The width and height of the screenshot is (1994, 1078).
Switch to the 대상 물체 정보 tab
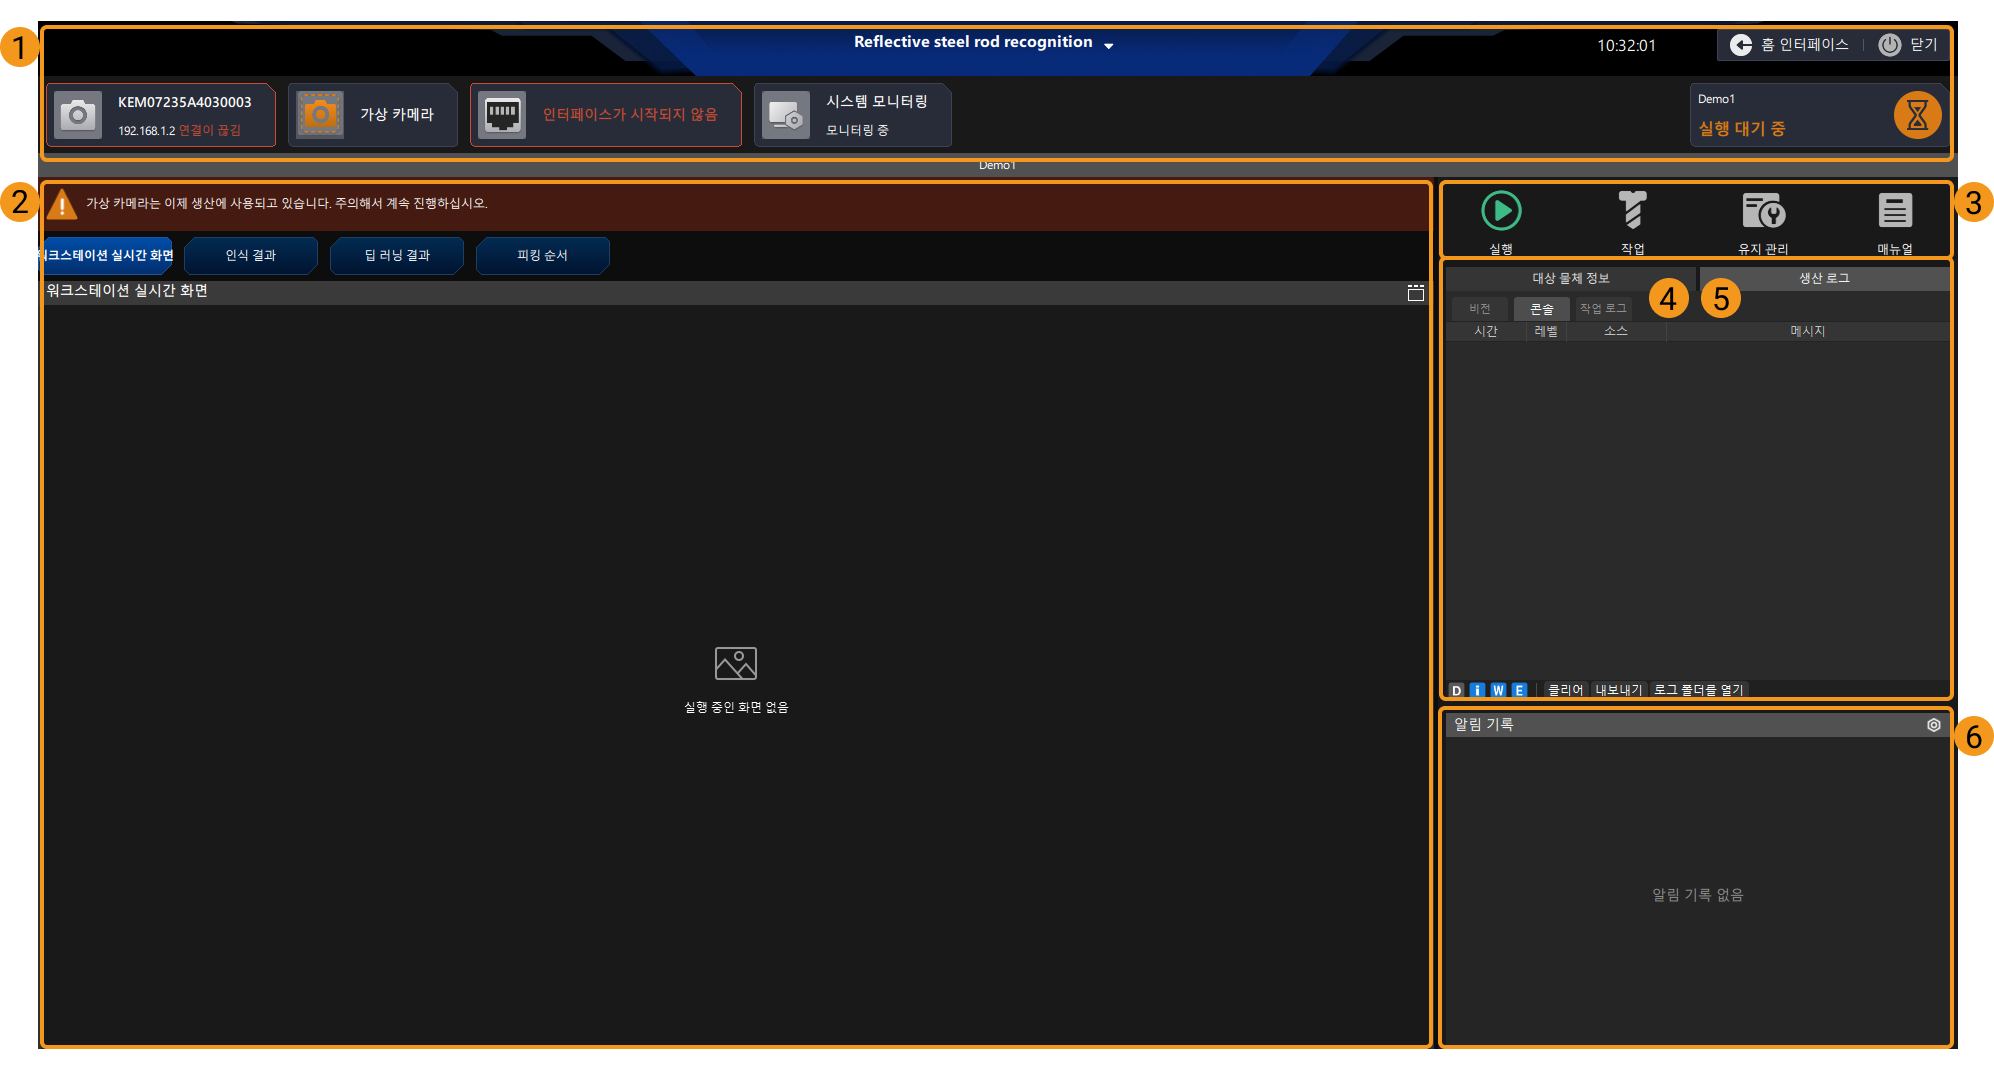click(1571, 279)
